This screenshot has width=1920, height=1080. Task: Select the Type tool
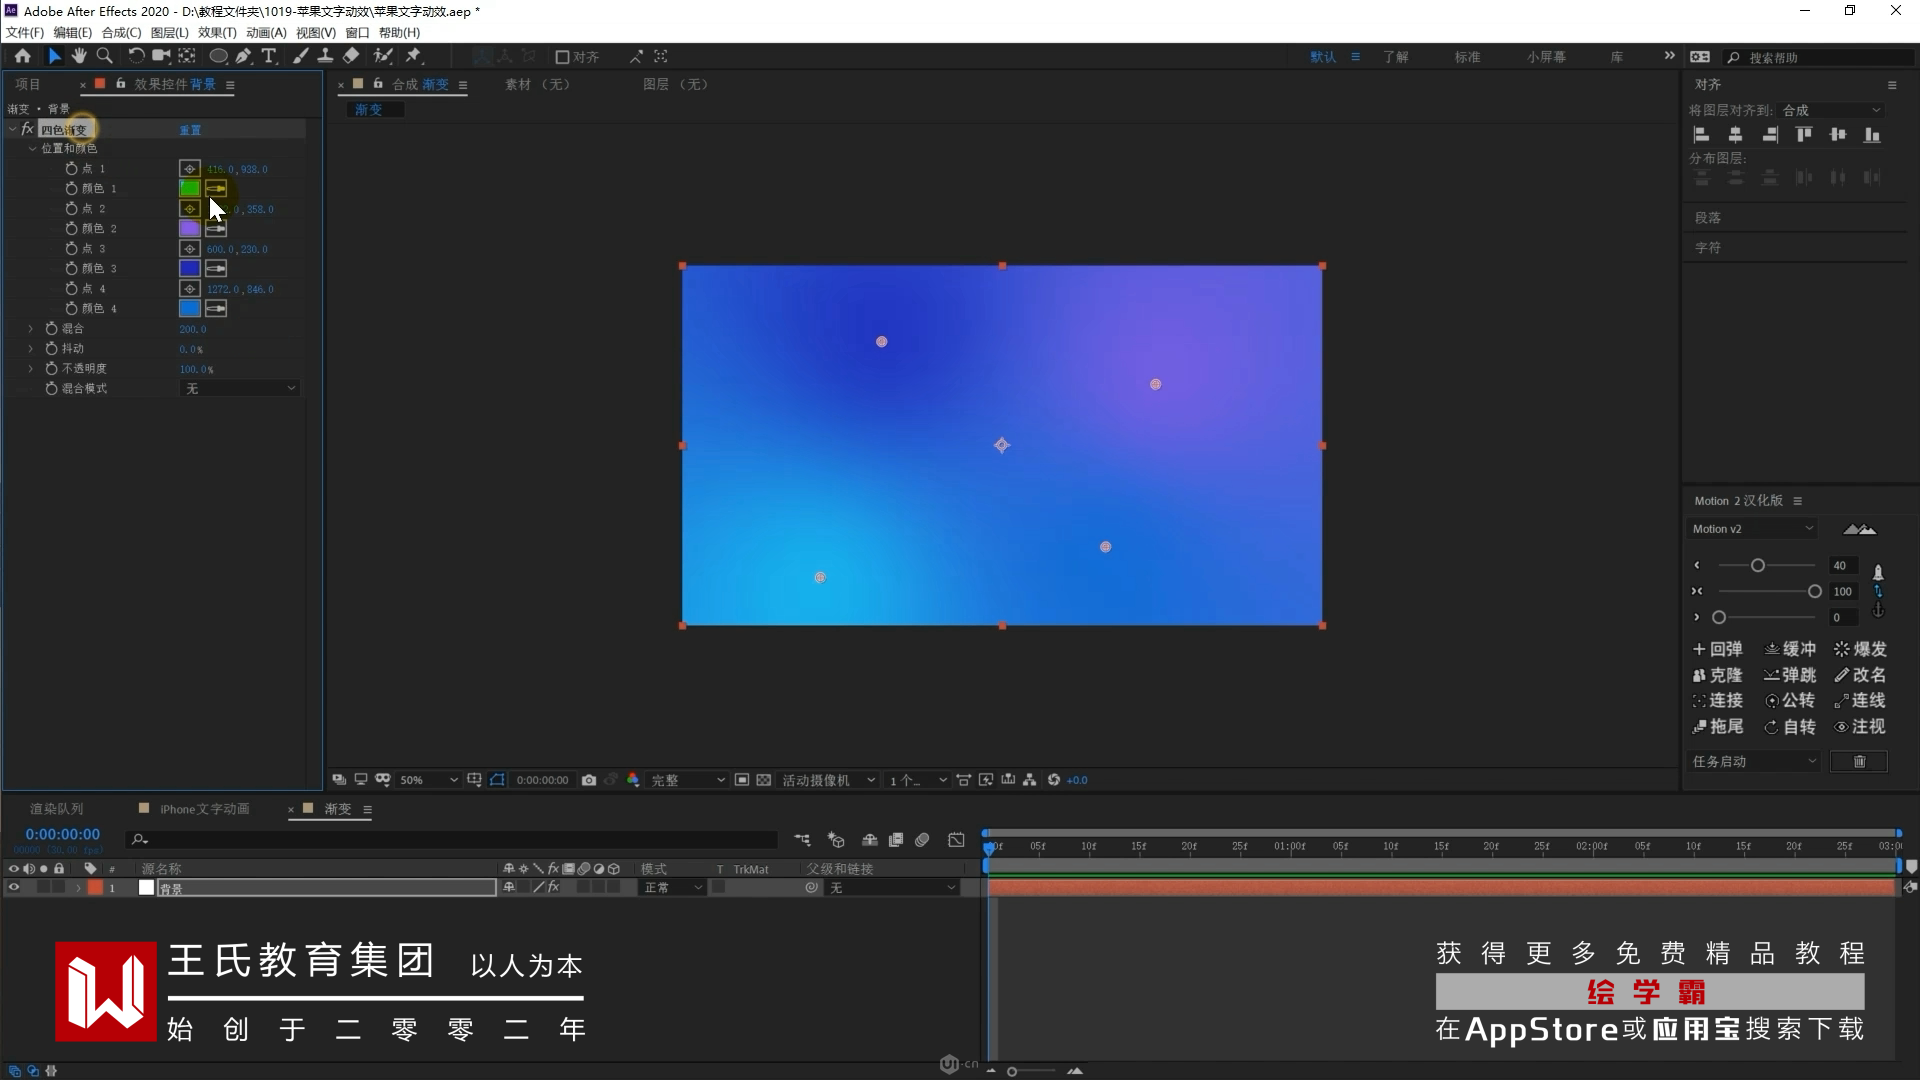click(x=268, y=57)
